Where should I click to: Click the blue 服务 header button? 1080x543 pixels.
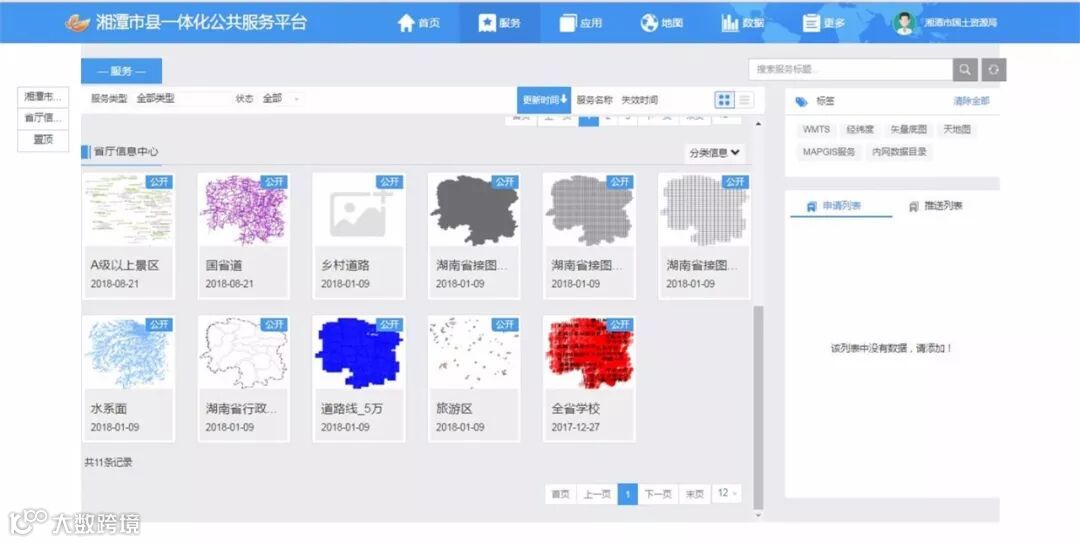pyautogui.click(x=121, y=71)
